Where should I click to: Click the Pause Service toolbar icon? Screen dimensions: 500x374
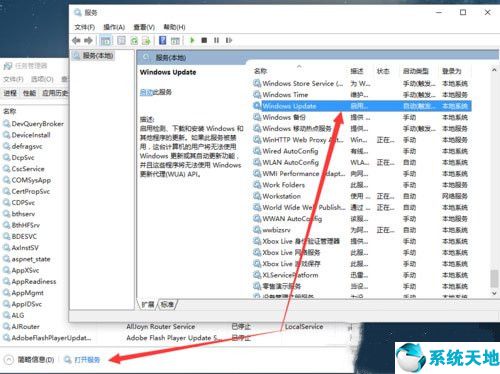216,40
